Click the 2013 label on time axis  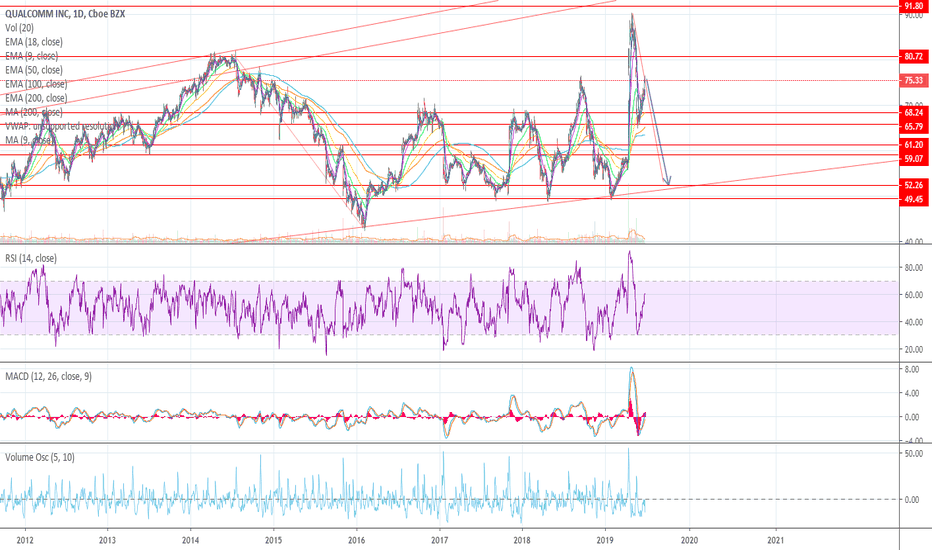[107, 540]
